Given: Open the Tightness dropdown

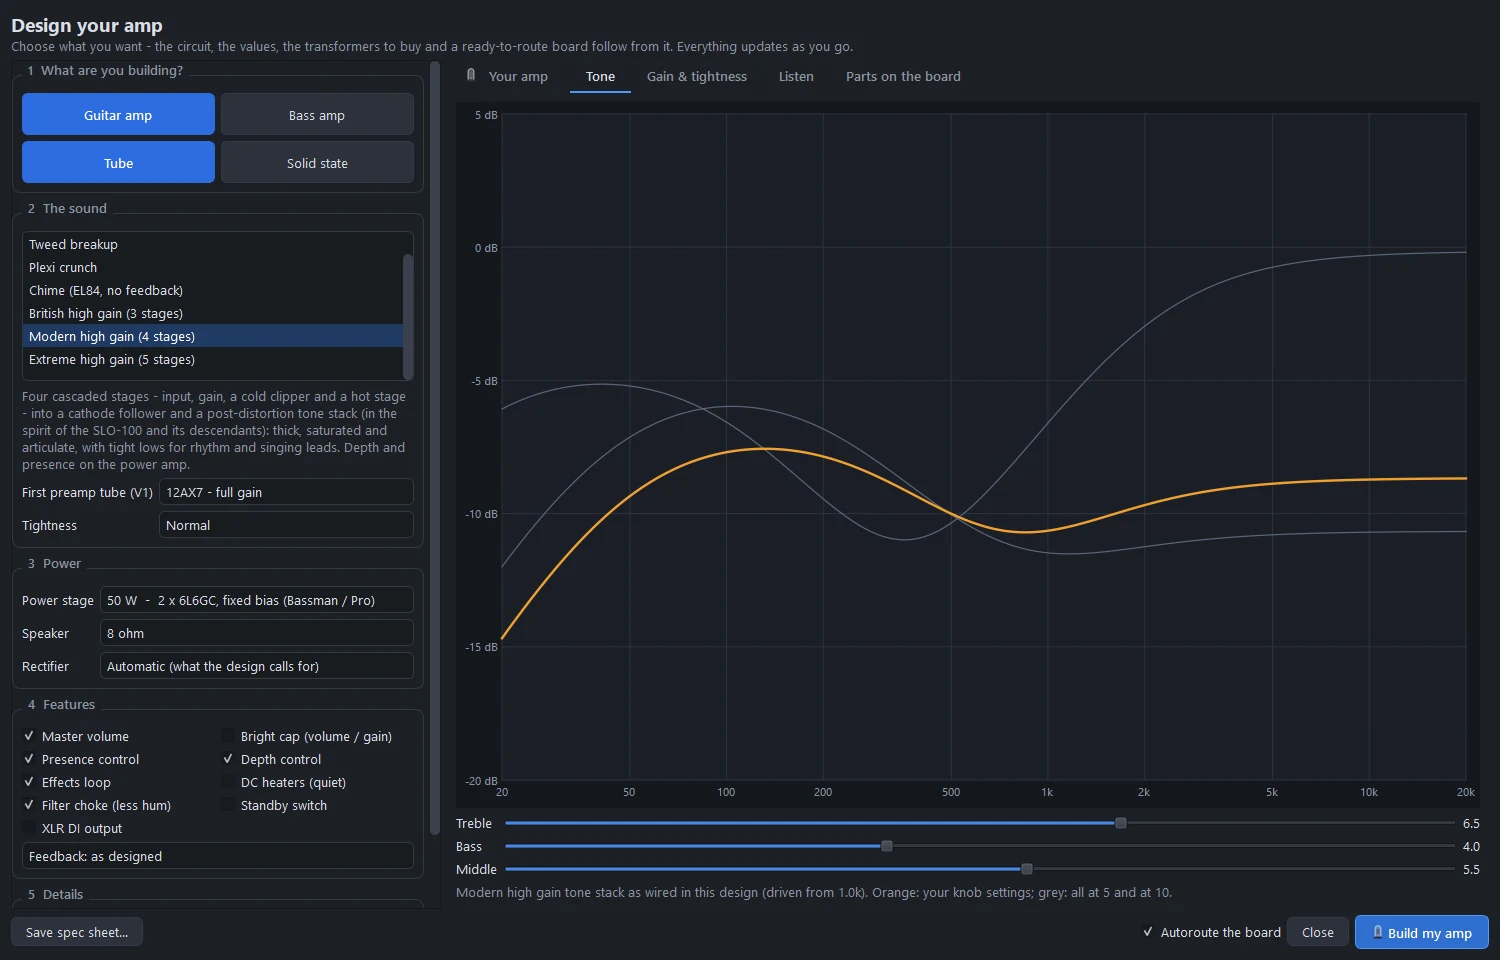Looking at the screenshot, I should pyautogui.click(x=286, y=525).
